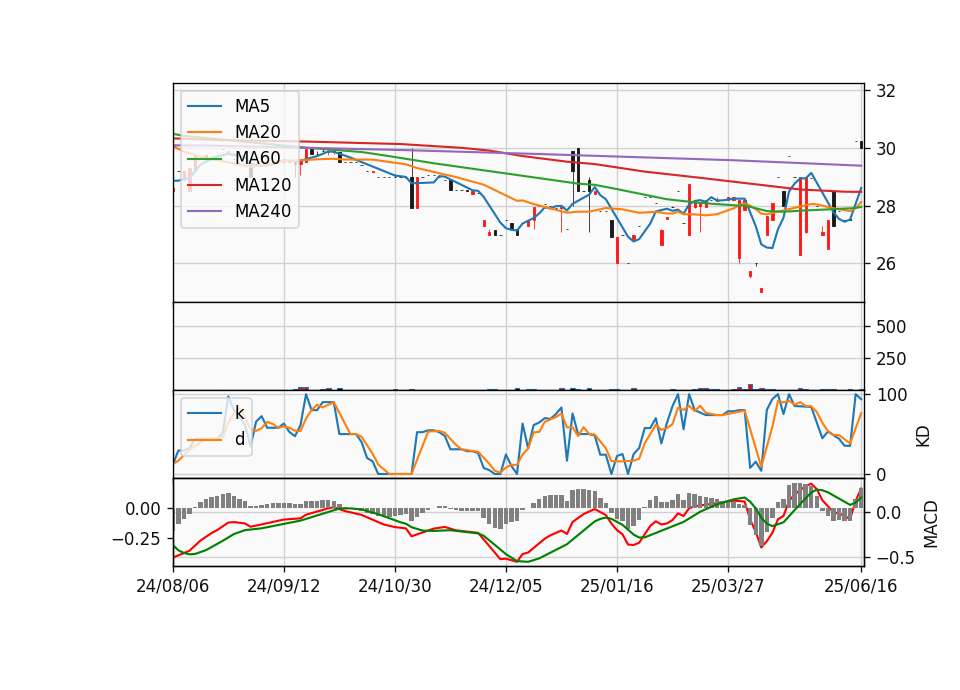The width and height of the screenshot is (960, 690).
Task: Click the MACD right axis value −0.5
Action: point(895,558)
